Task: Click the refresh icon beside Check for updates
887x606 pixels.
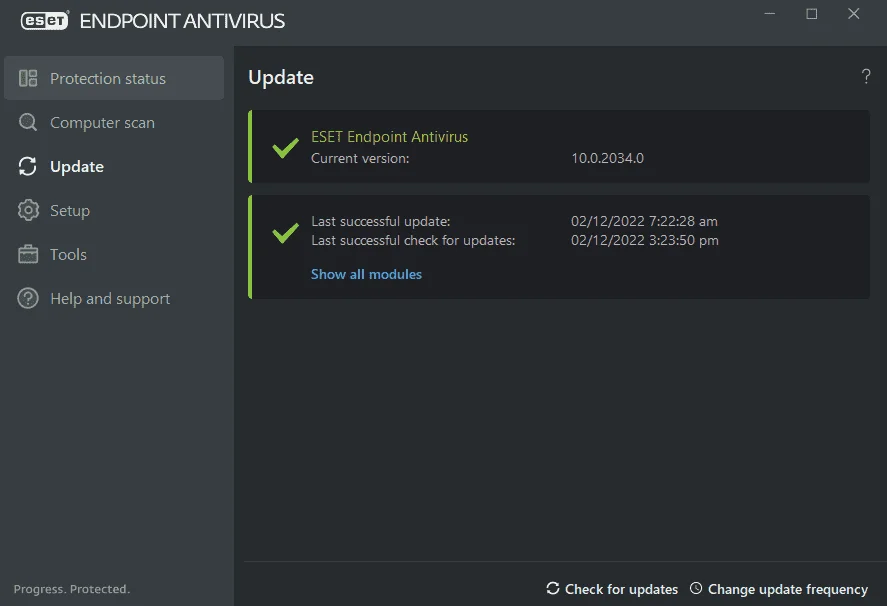Action: 553,588
